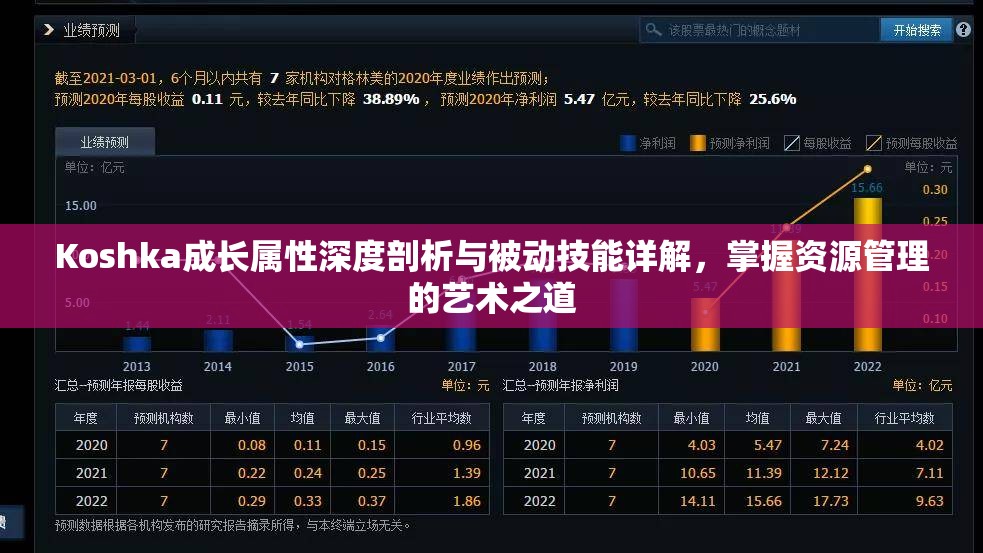
Task: Click the blue 净利润 legend swatch
Action: (x=628, y=143)
